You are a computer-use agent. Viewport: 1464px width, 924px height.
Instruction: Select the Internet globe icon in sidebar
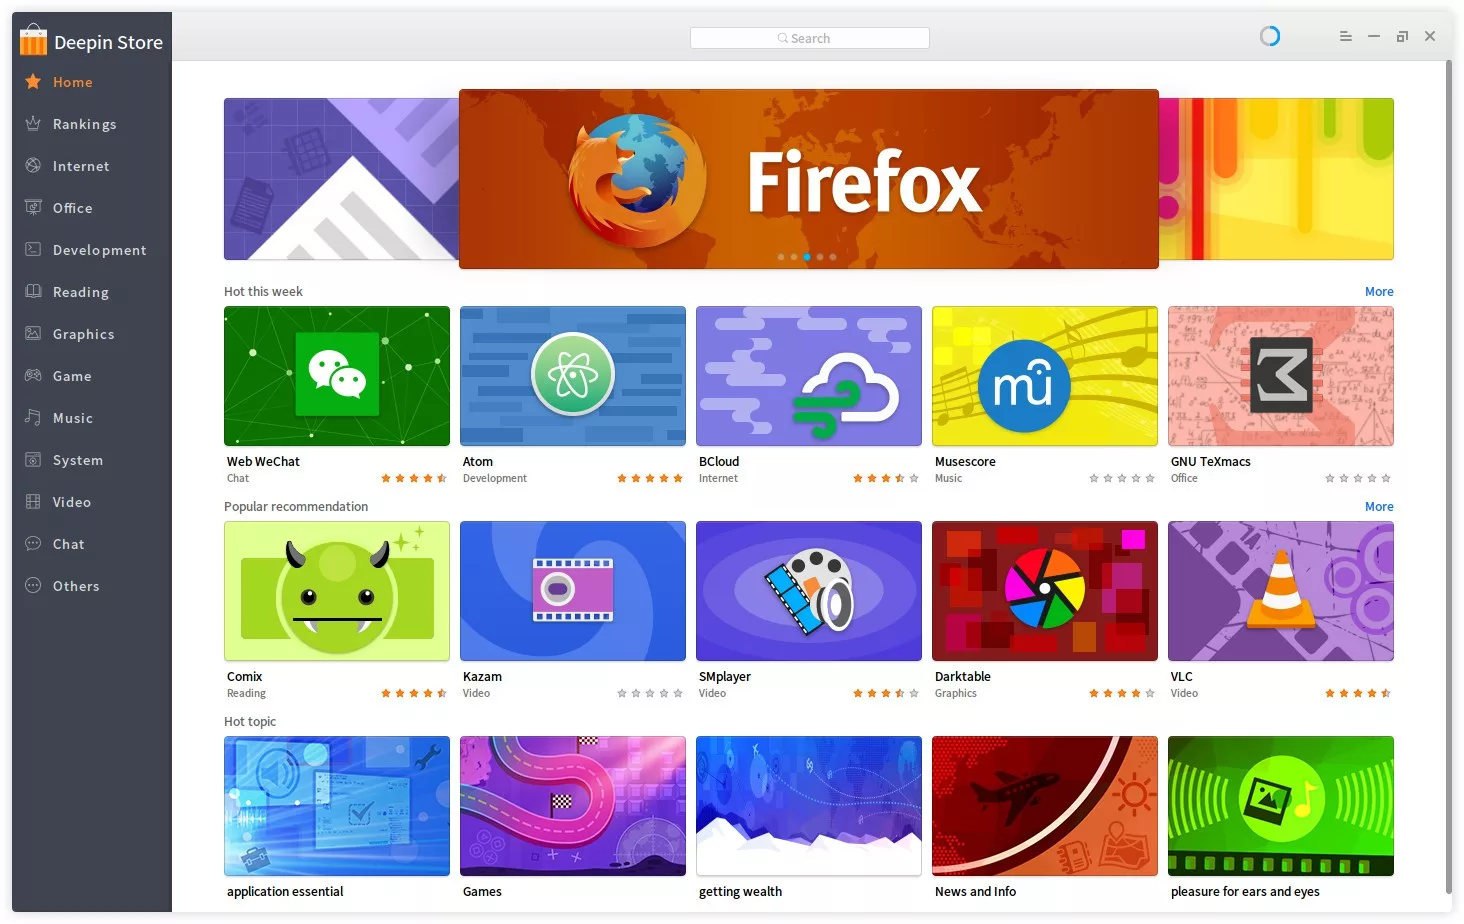(x=33, y=166)
